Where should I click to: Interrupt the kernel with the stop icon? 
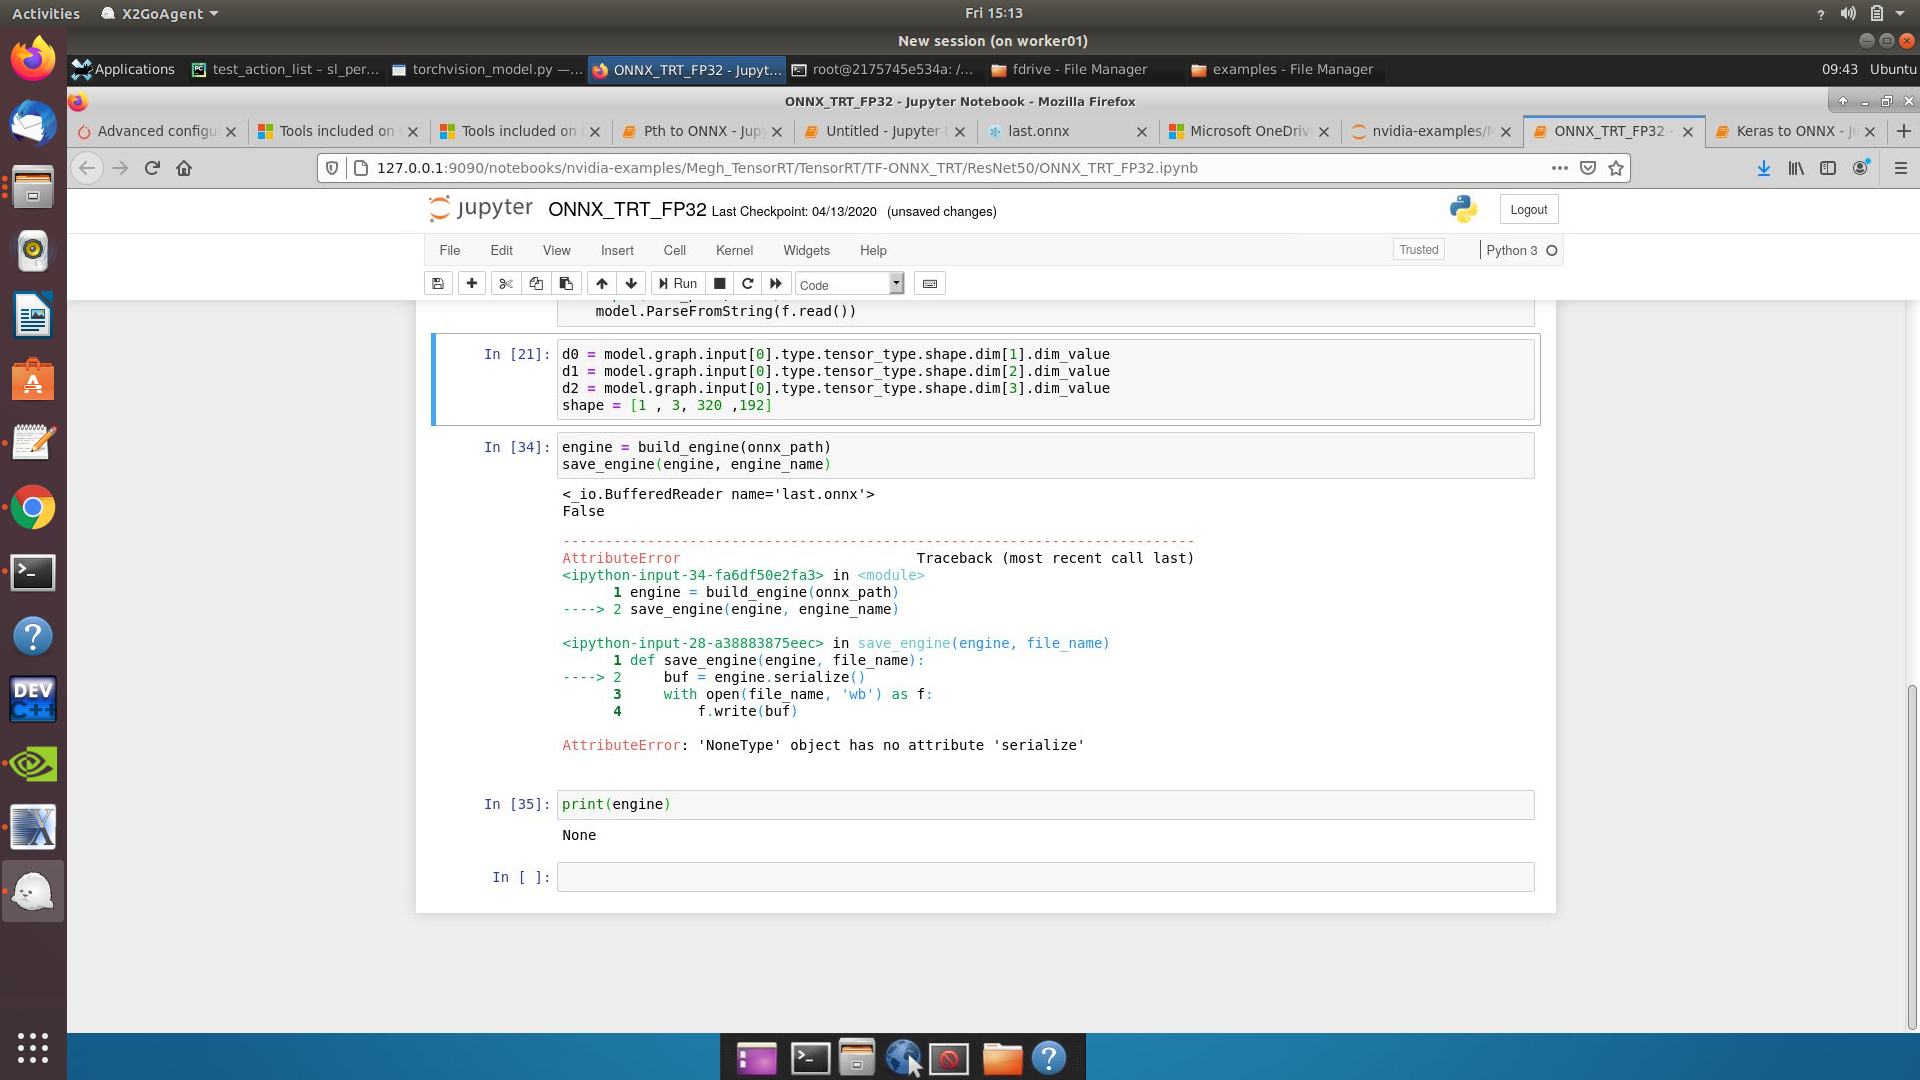click(719, 283)
